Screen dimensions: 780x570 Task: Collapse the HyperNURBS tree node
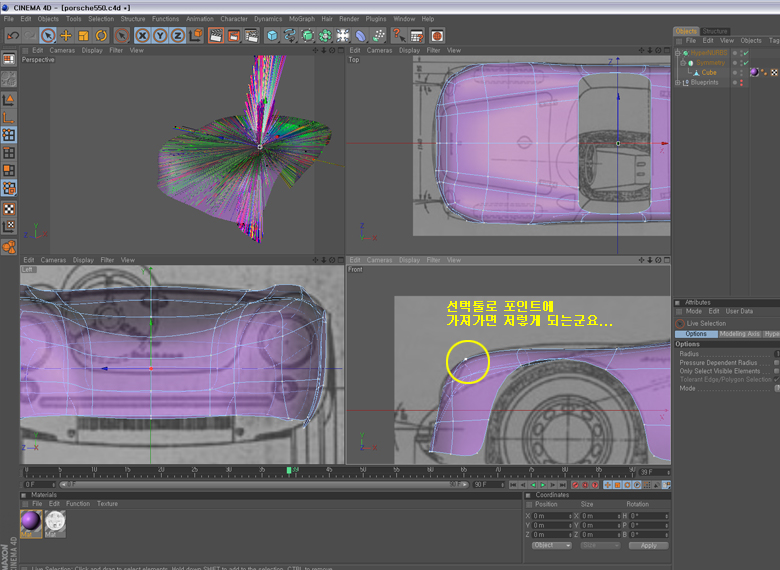[678, 53]
